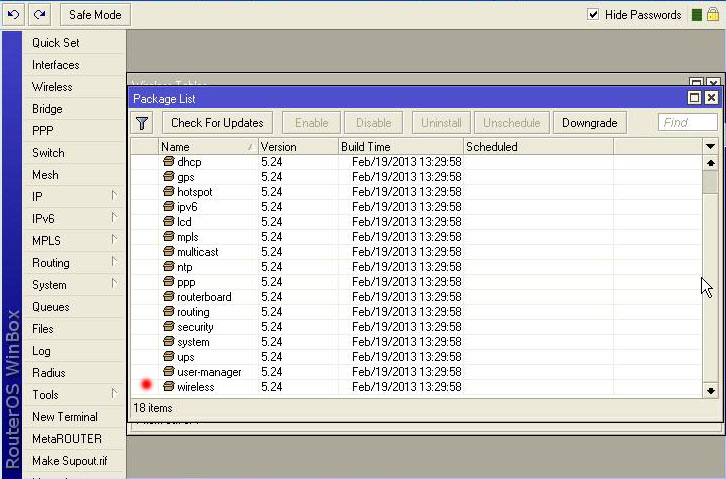Open MetaROUTER menu item
This screenshot has height=479, width=726.
(x=74, y=438)
